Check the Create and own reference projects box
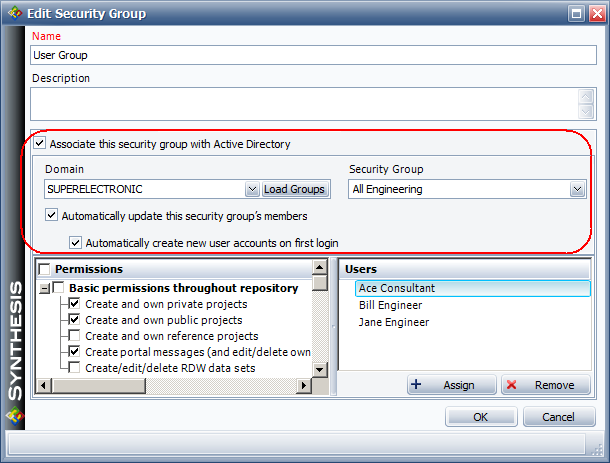The height and width of the screenshot is (463, 610). (x=76, y=336)
